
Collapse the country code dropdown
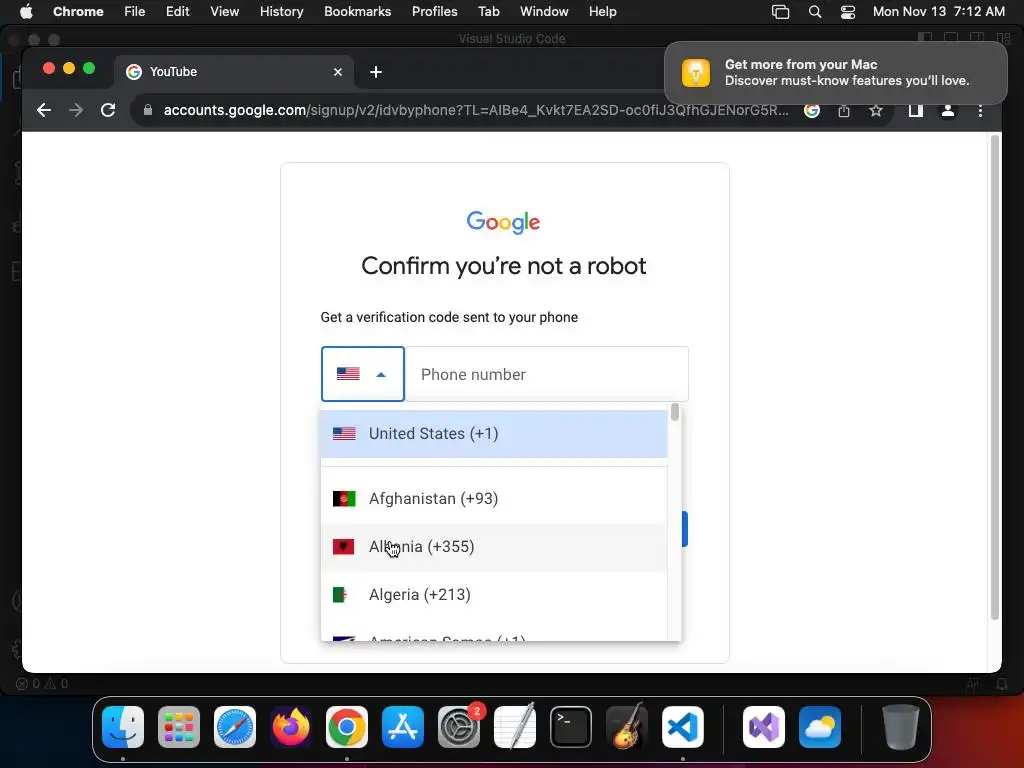click(x=362, y=374)
